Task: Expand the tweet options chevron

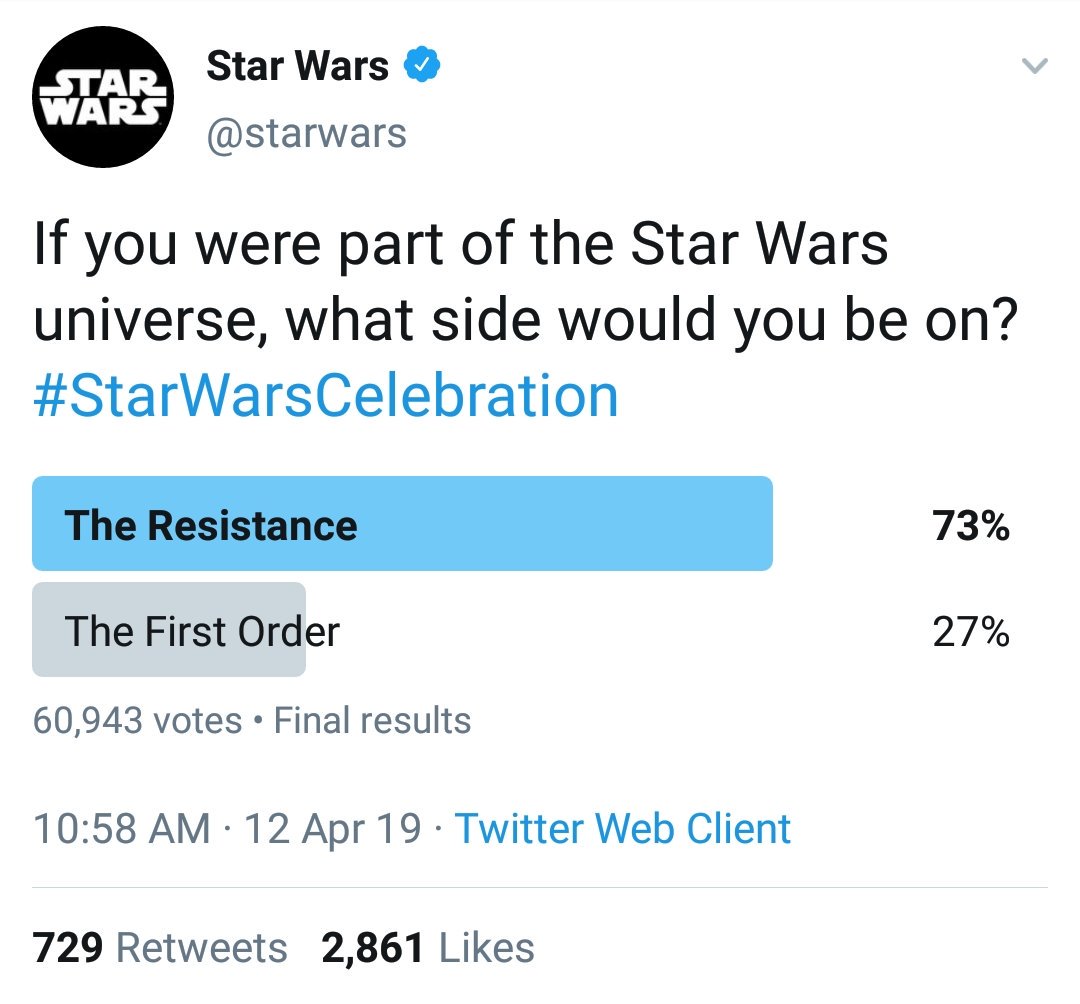Action: point(1034,68)
